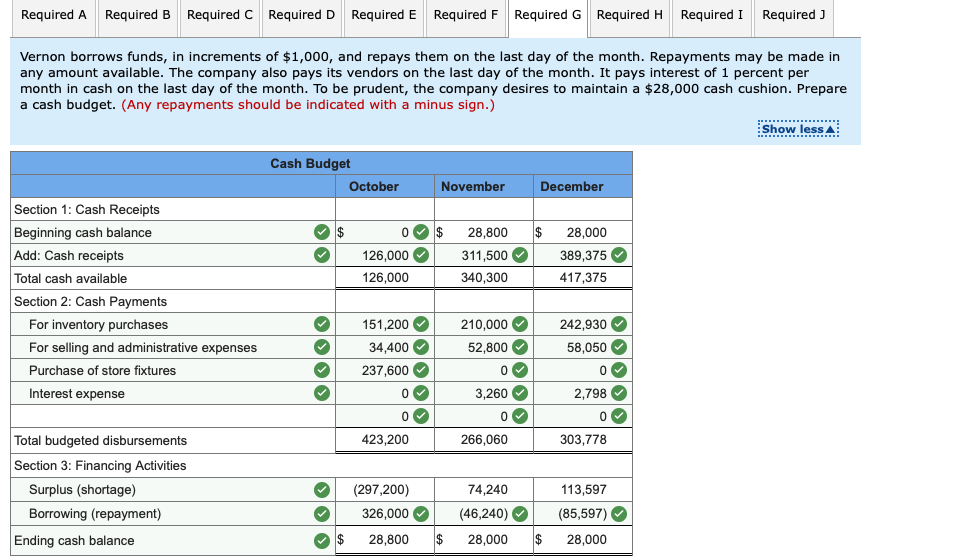
Task: Select the November cash receipts field 311,500
Action: point(484,255)
